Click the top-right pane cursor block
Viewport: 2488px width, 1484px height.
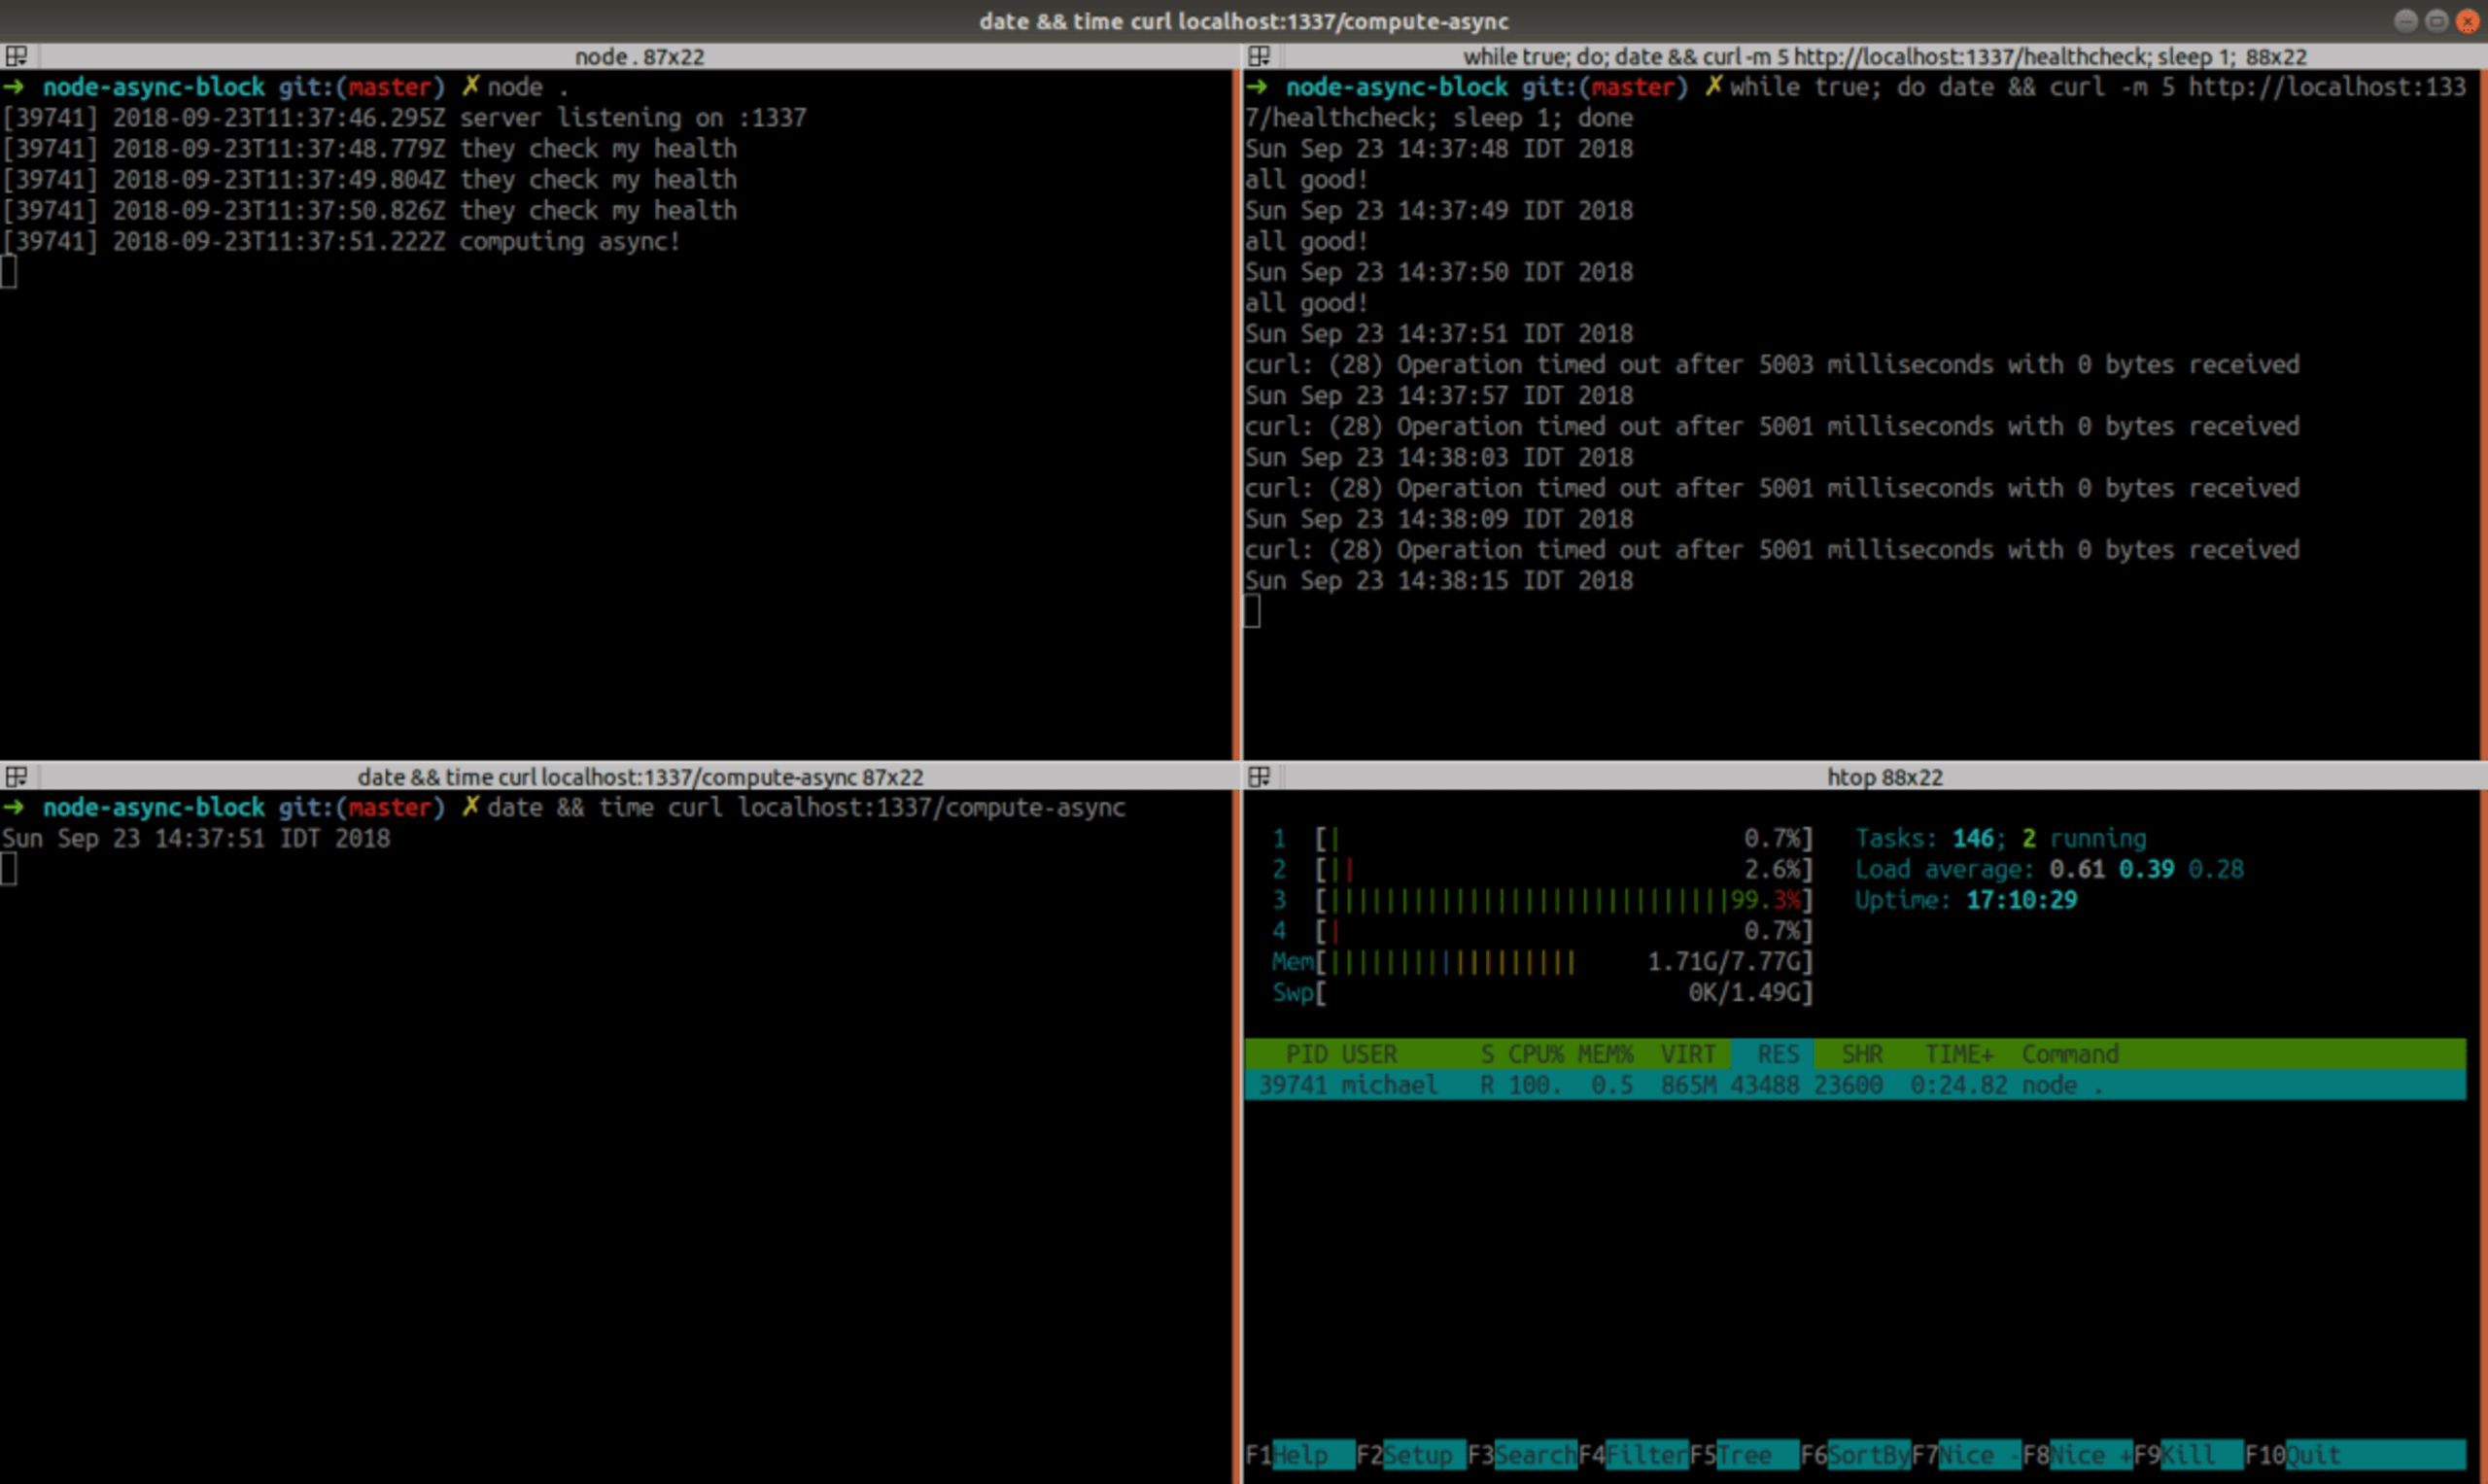[x=1252, y=611]
